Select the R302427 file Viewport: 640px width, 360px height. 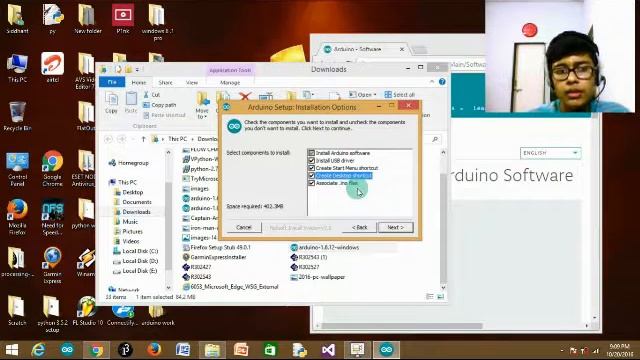[x=197, y=267]
